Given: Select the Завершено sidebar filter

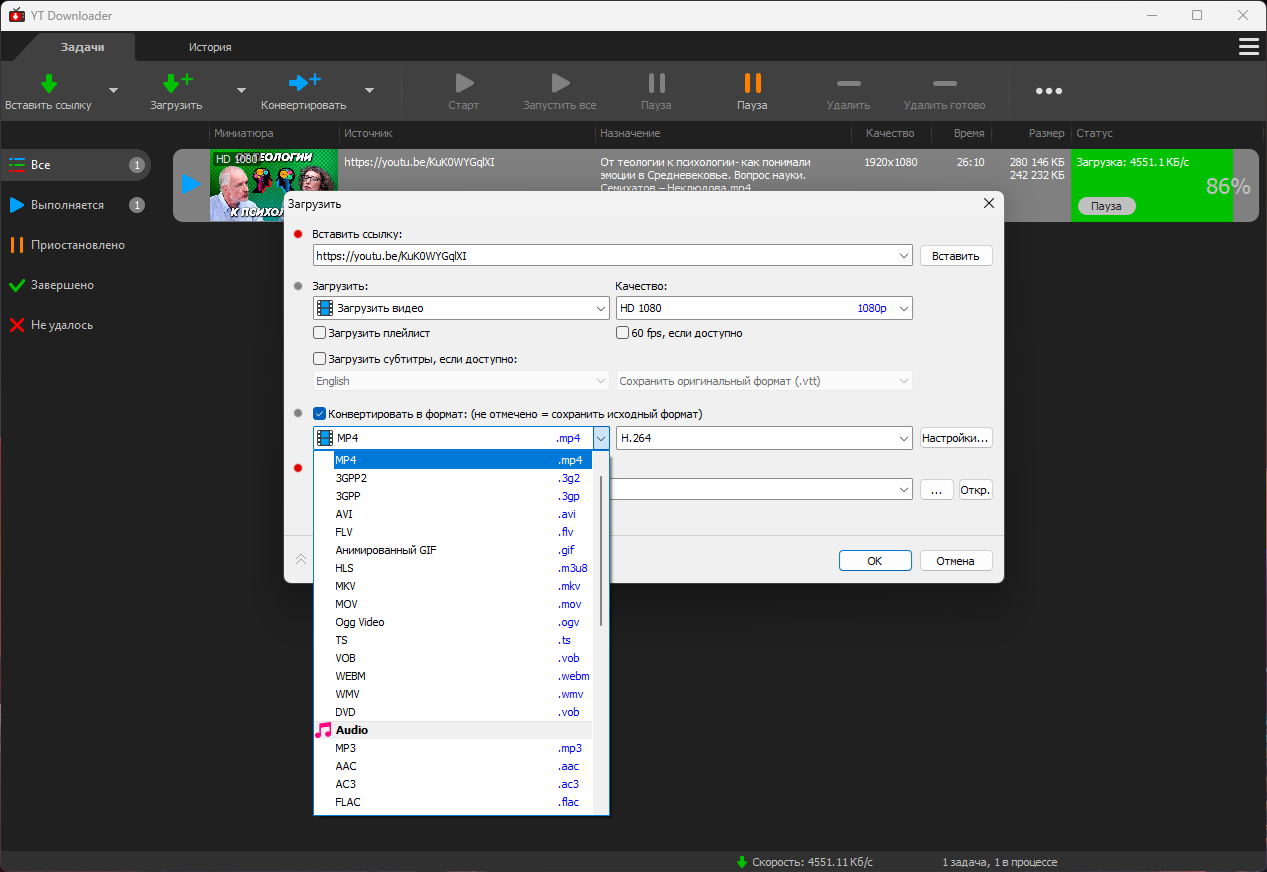Looking at the screenshot, I should pyautogui.click(x=76, y=285).
